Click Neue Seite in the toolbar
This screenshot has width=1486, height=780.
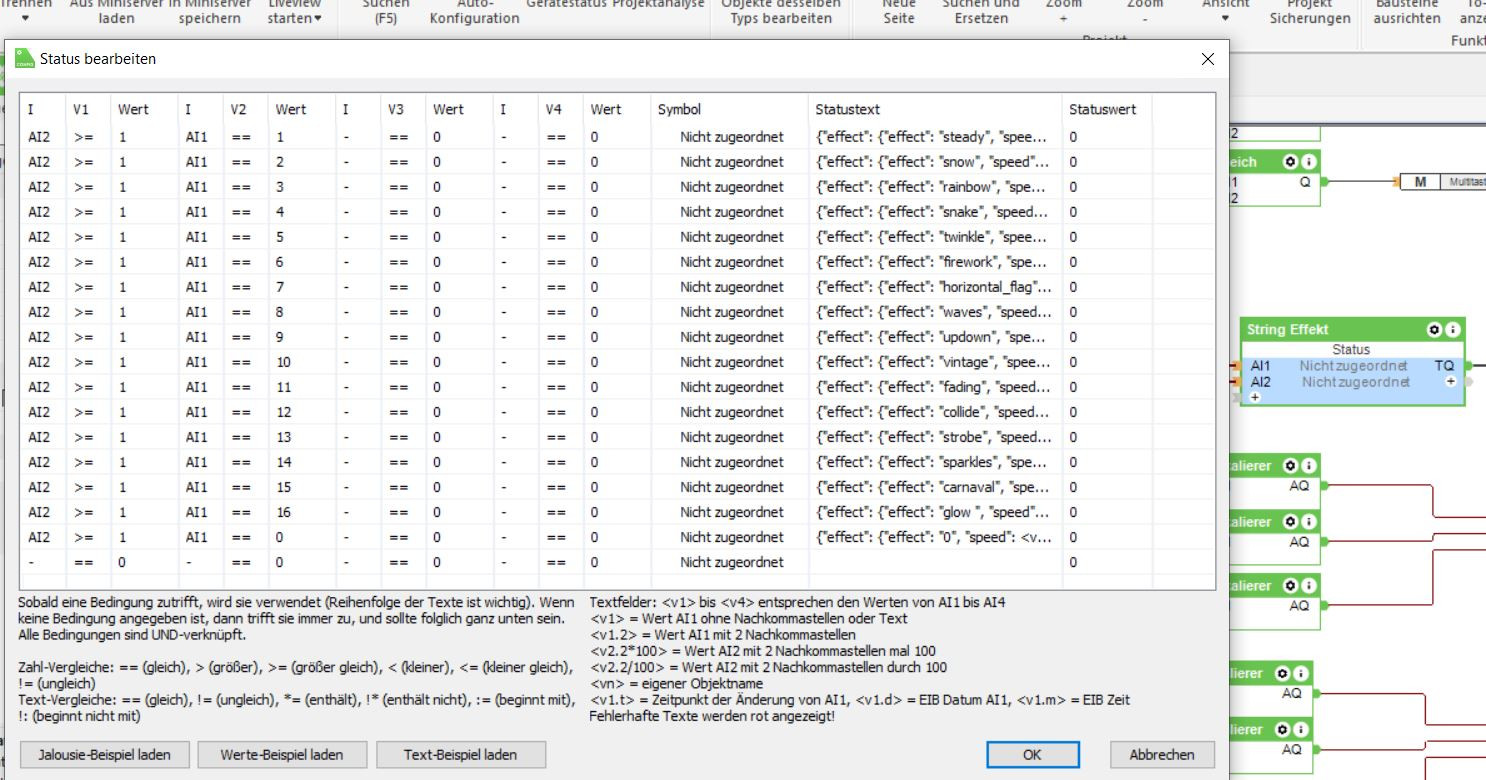898,12
